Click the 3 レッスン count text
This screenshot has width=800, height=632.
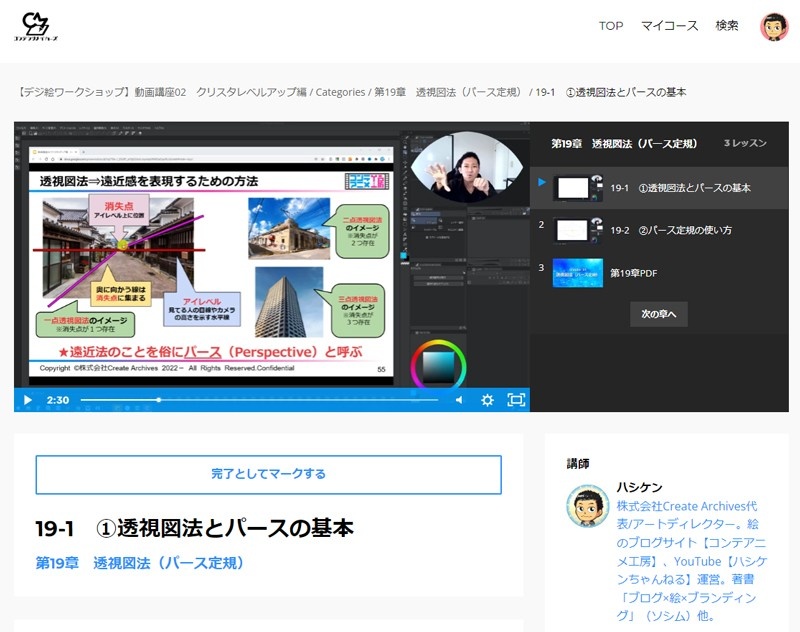coord(745,143)
